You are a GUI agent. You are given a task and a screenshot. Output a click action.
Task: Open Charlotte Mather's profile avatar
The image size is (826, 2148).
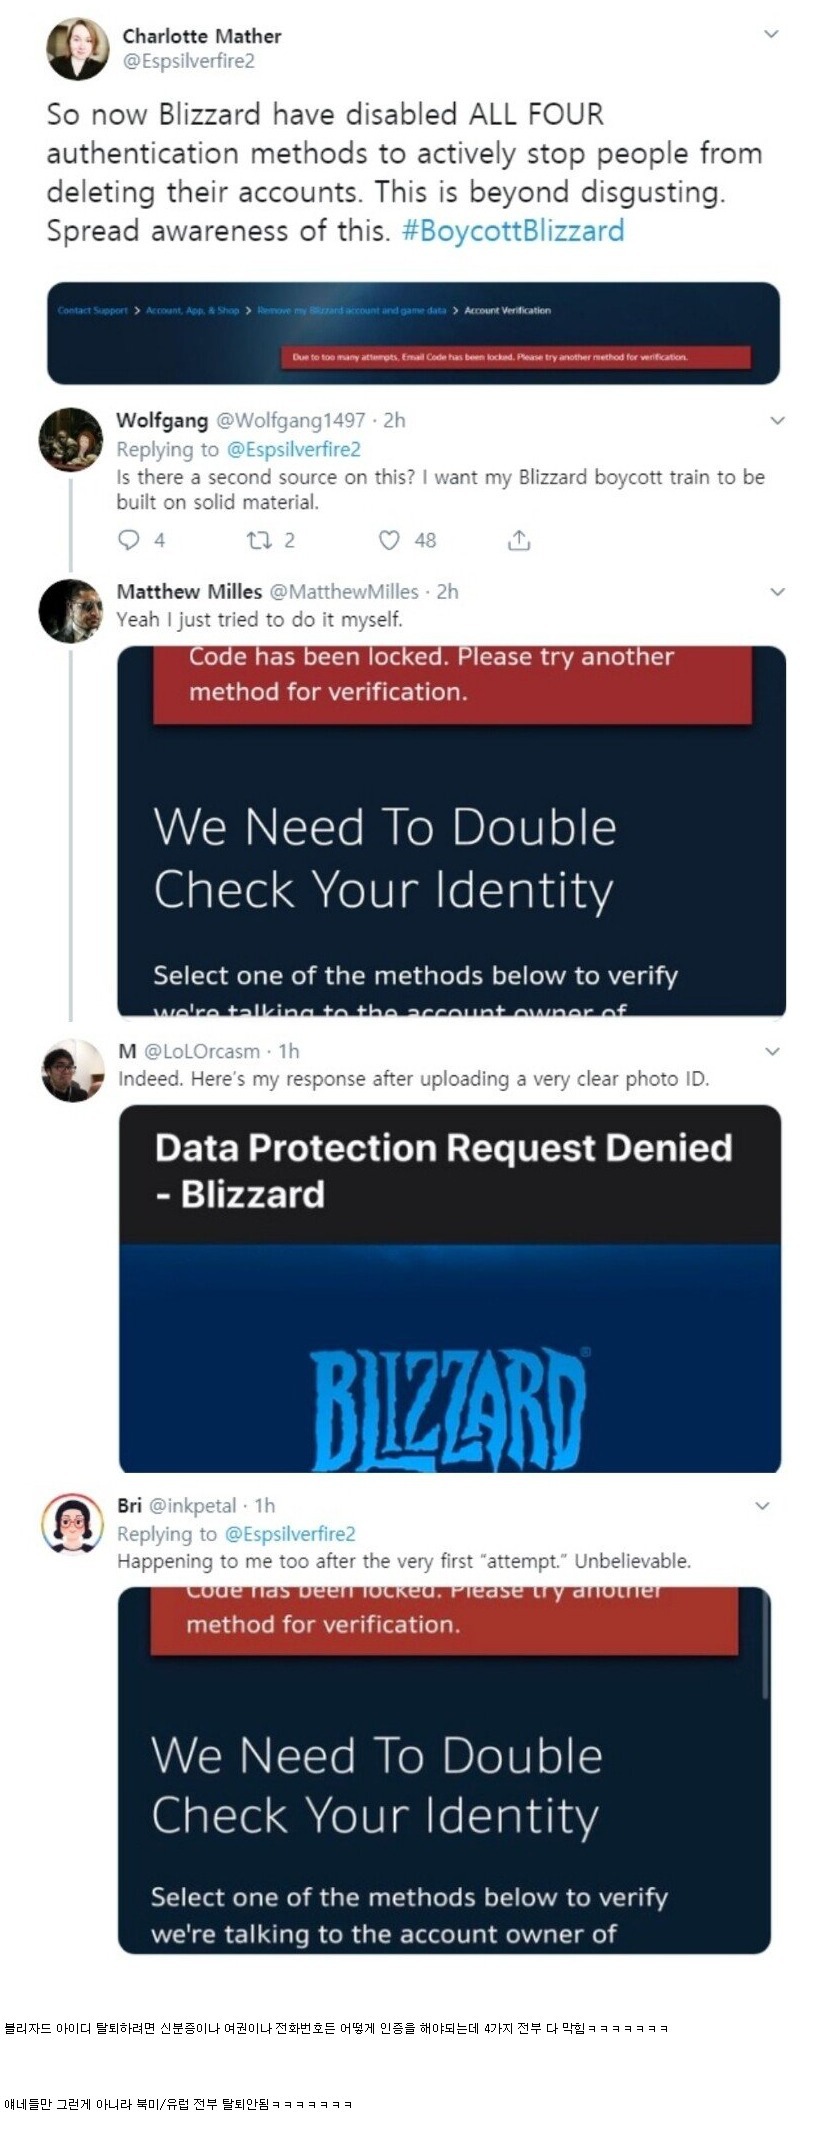[x=77, y=49]
